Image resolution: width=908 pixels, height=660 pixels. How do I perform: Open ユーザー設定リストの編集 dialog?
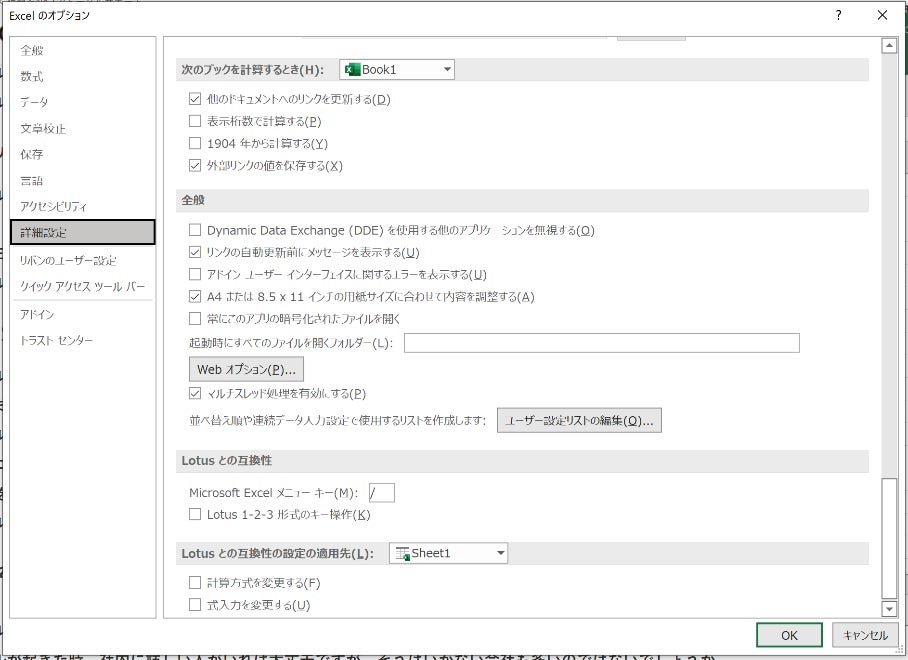[579, 421]
